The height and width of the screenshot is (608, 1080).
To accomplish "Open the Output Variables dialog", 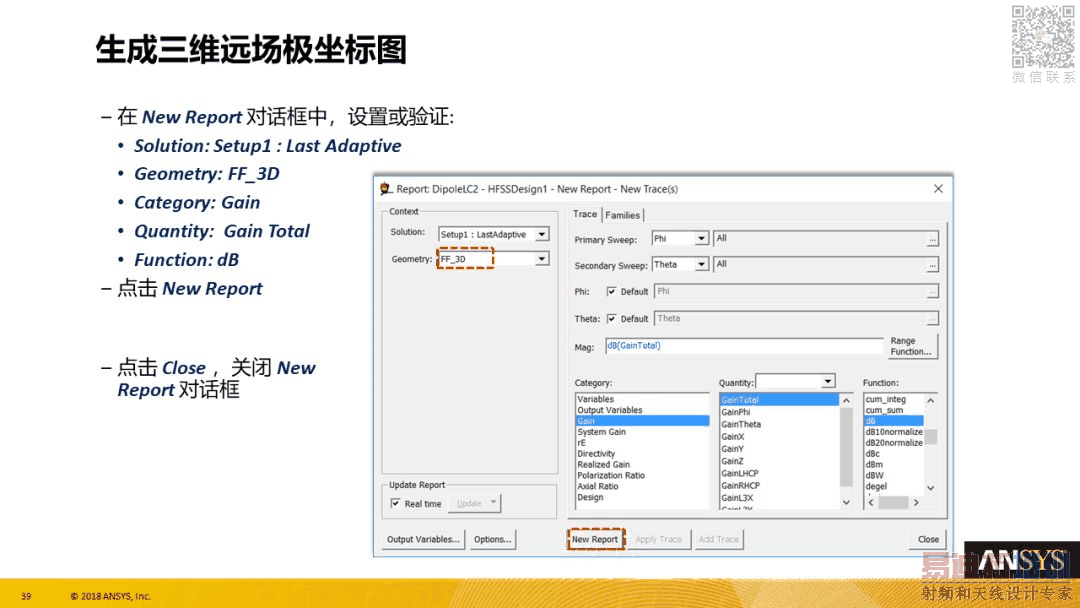I will [423, 539].
